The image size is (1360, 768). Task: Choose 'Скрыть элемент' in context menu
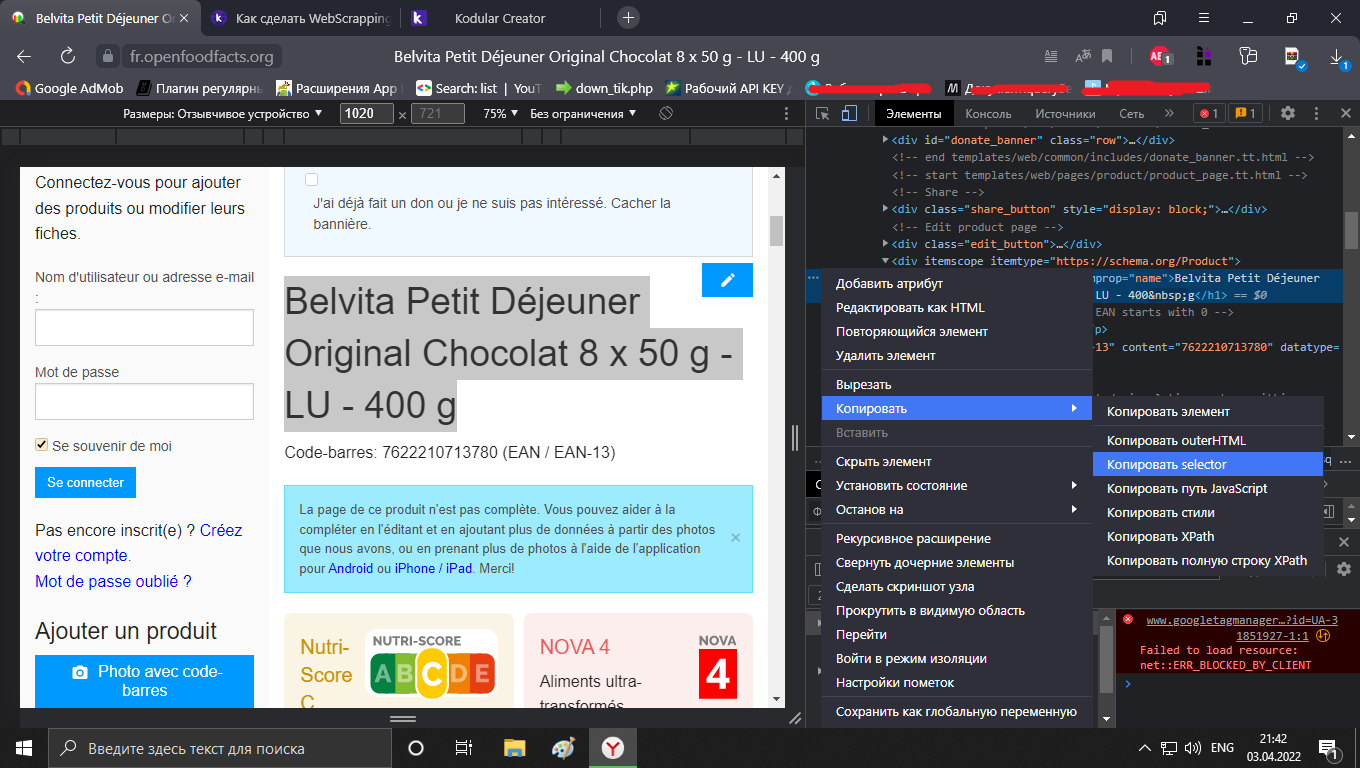point(956,461)
